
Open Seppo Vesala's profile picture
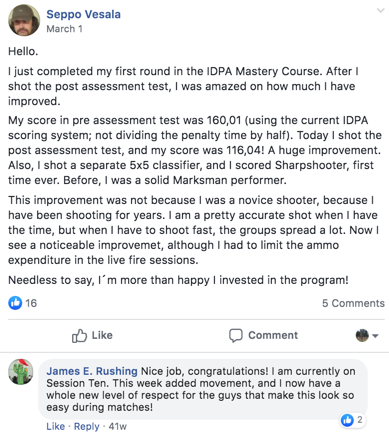pyautogui.click(x=24, y=20)
